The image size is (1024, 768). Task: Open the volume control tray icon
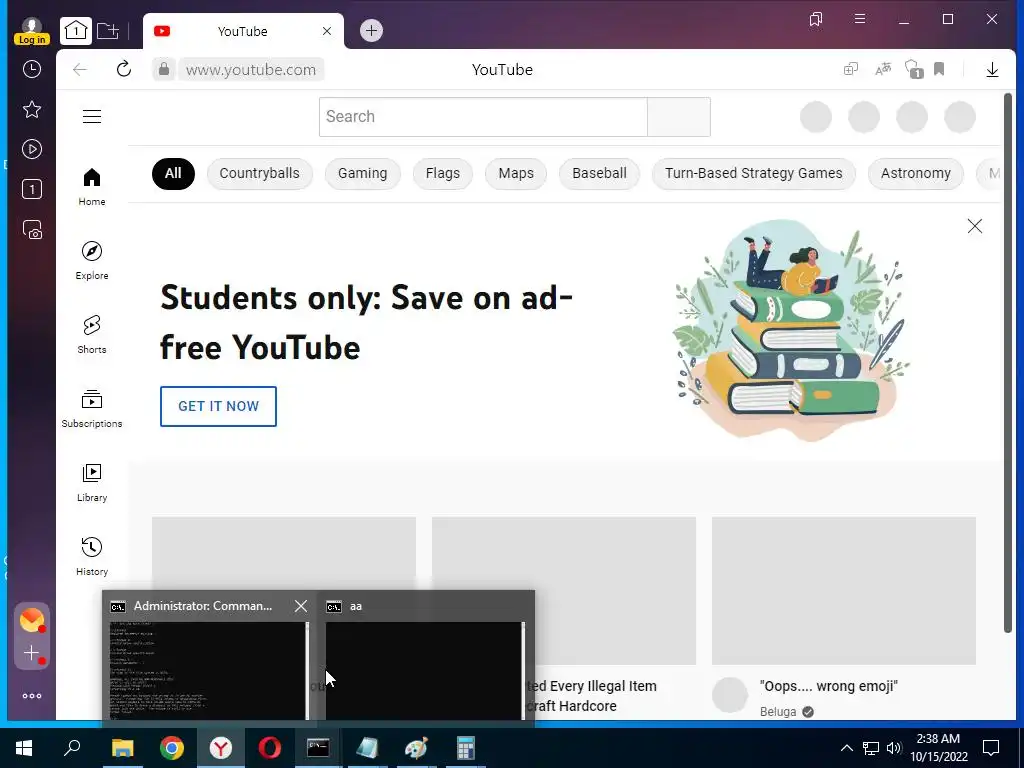coord(894,748)
